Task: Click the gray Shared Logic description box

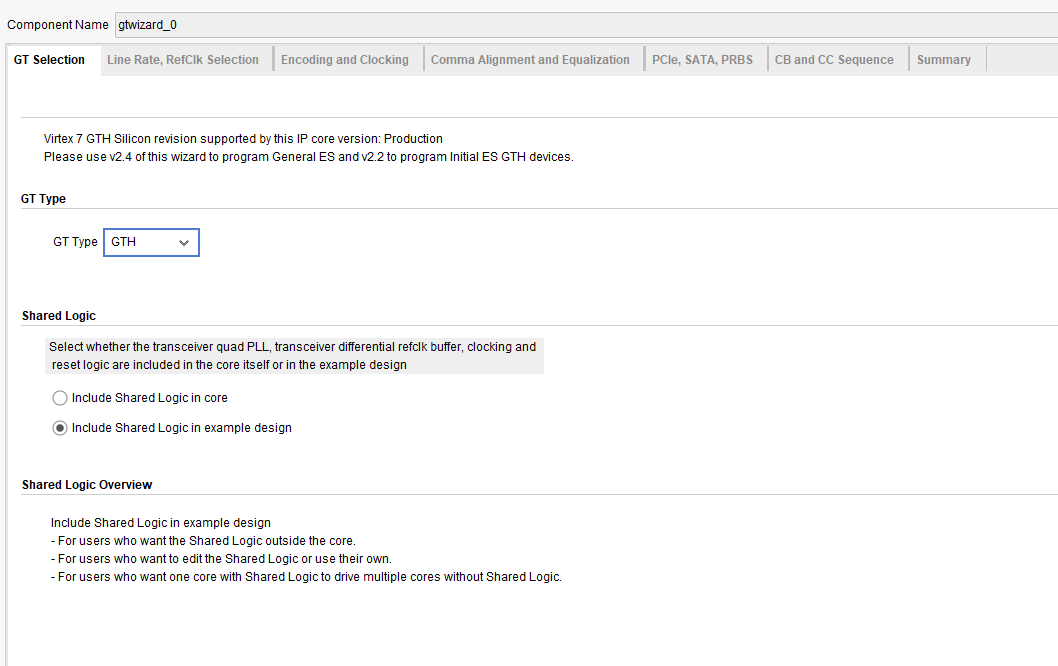Action: (294, 356)
